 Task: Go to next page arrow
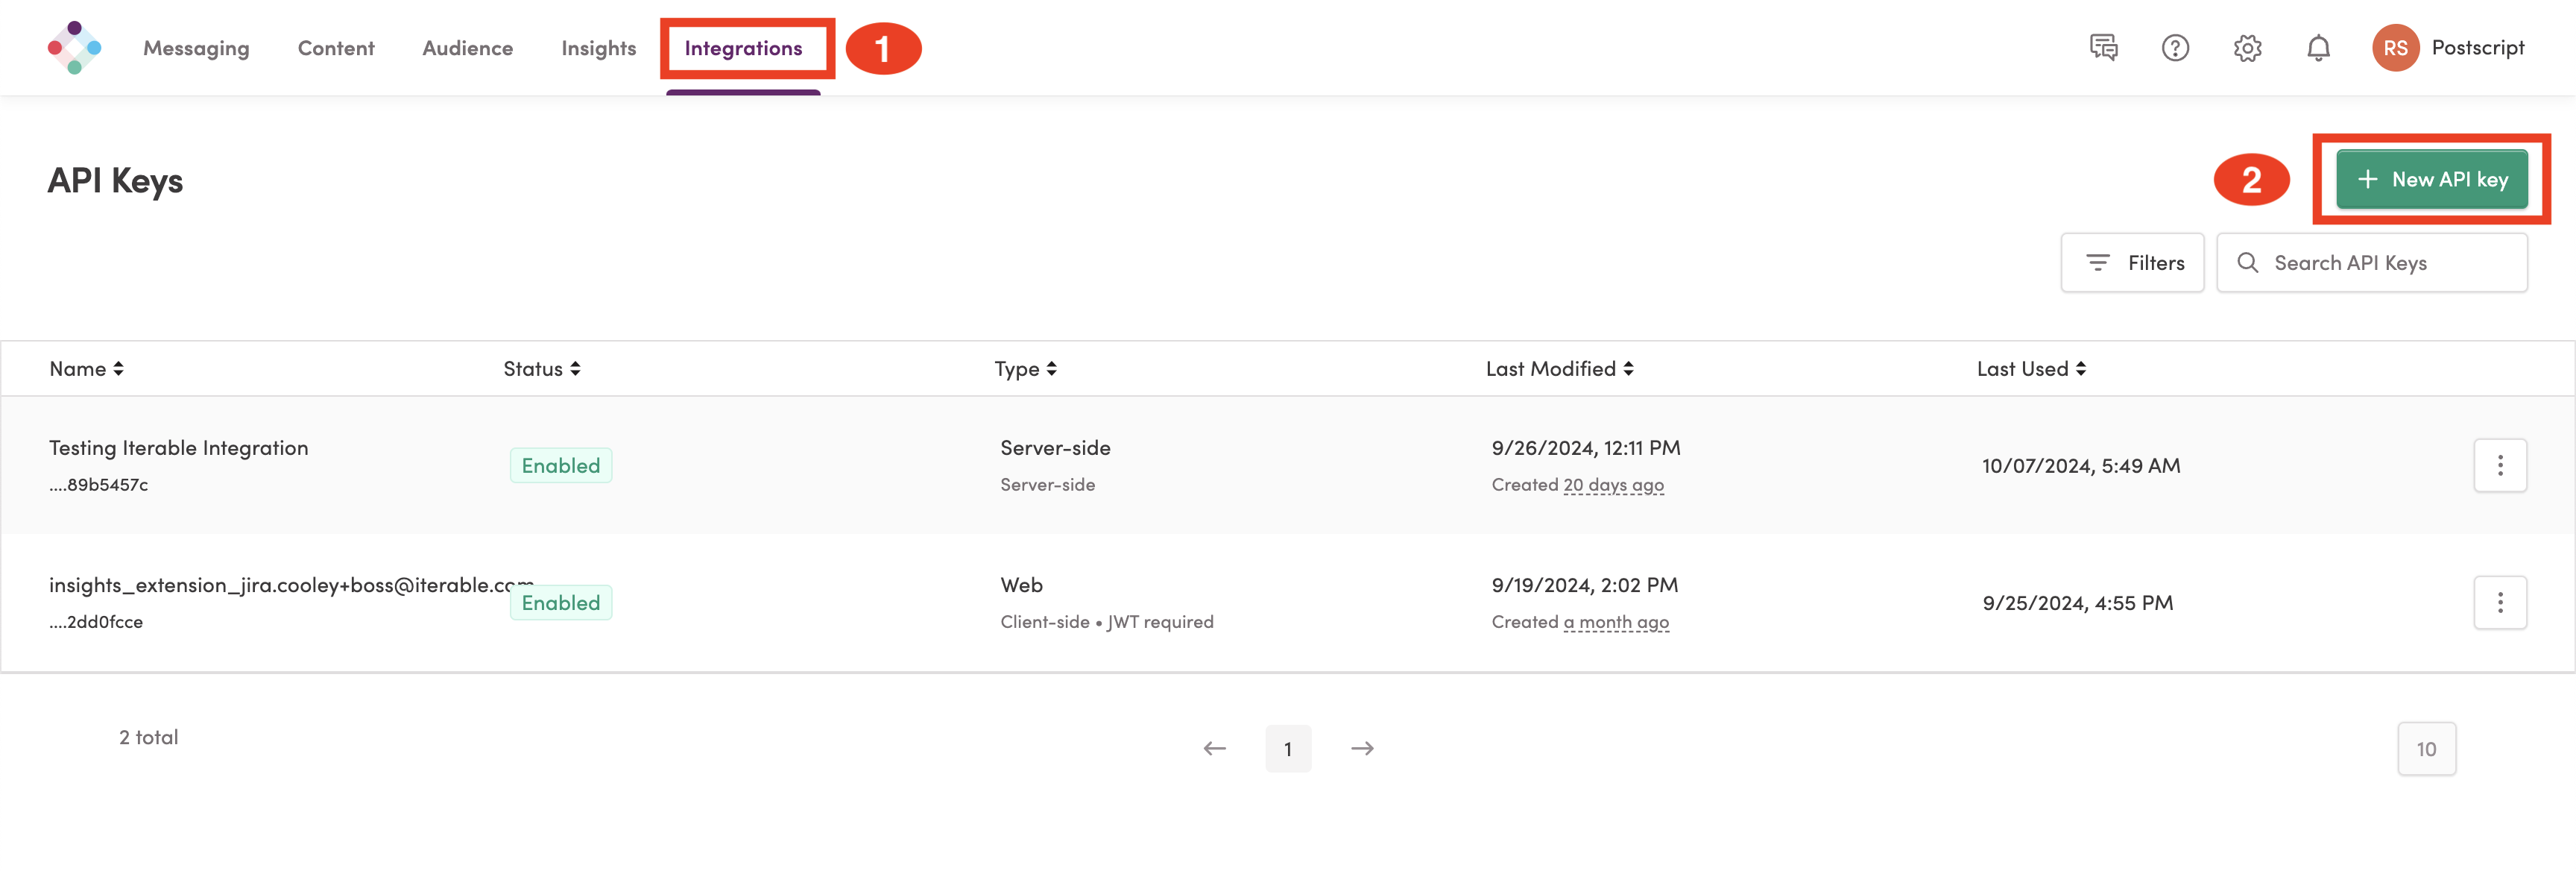coord(1362,748)
